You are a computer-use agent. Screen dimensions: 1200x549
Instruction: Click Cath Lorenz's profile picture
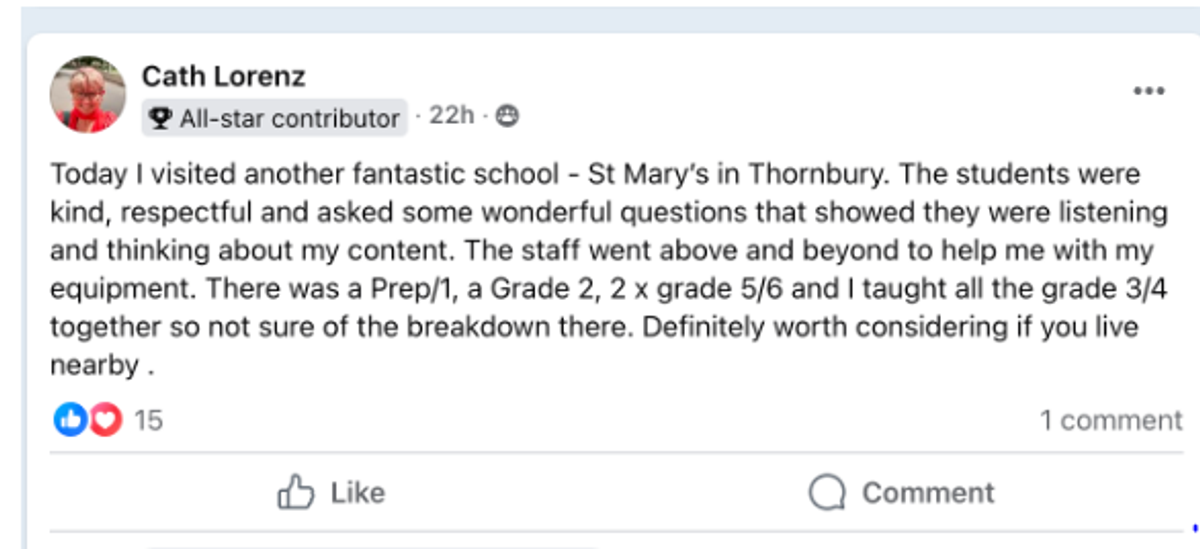(88, 94)
